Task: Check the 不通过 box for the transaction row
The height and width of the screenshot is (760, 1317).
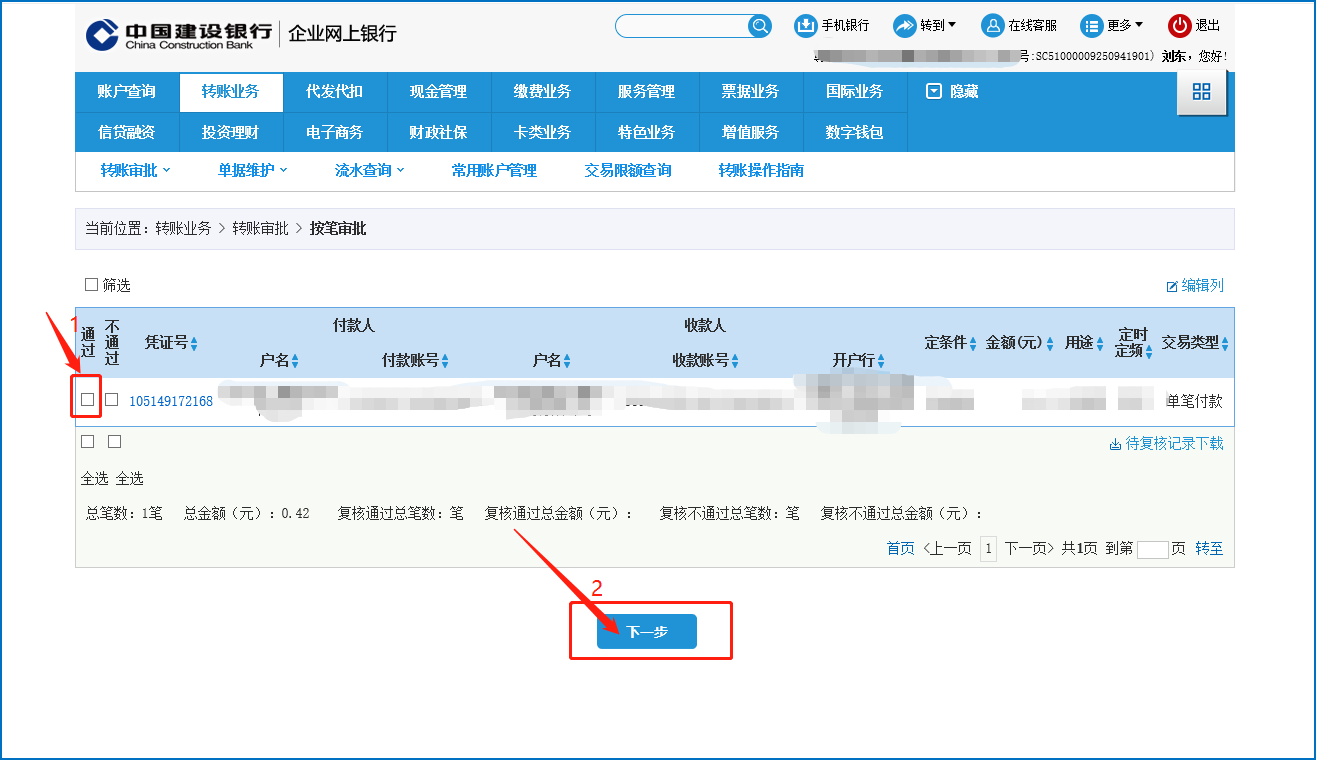Action: (112, 400)
